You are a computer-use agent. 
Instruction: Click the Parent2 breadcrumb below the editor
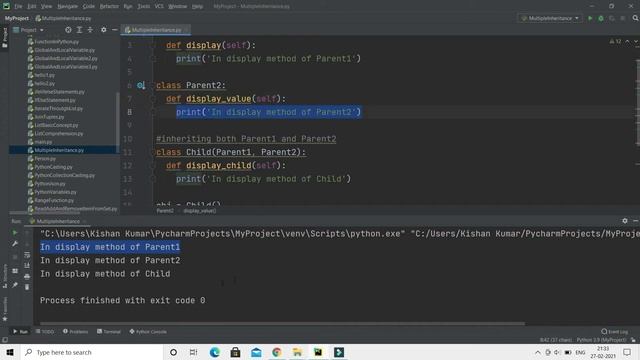165,211
